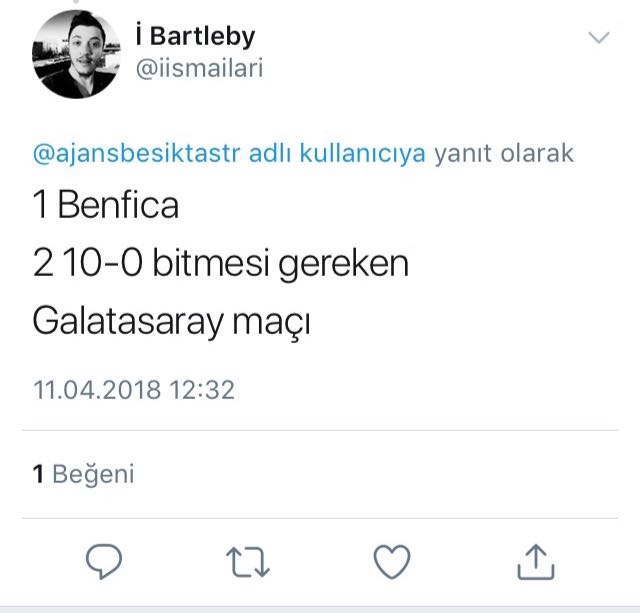Tap the gray 'yanıt olarak' text

(x=505, y=154)
